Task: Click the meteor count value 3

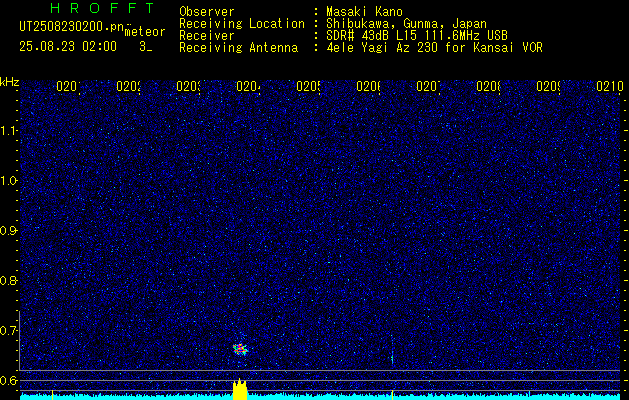Action: [142, 47]
